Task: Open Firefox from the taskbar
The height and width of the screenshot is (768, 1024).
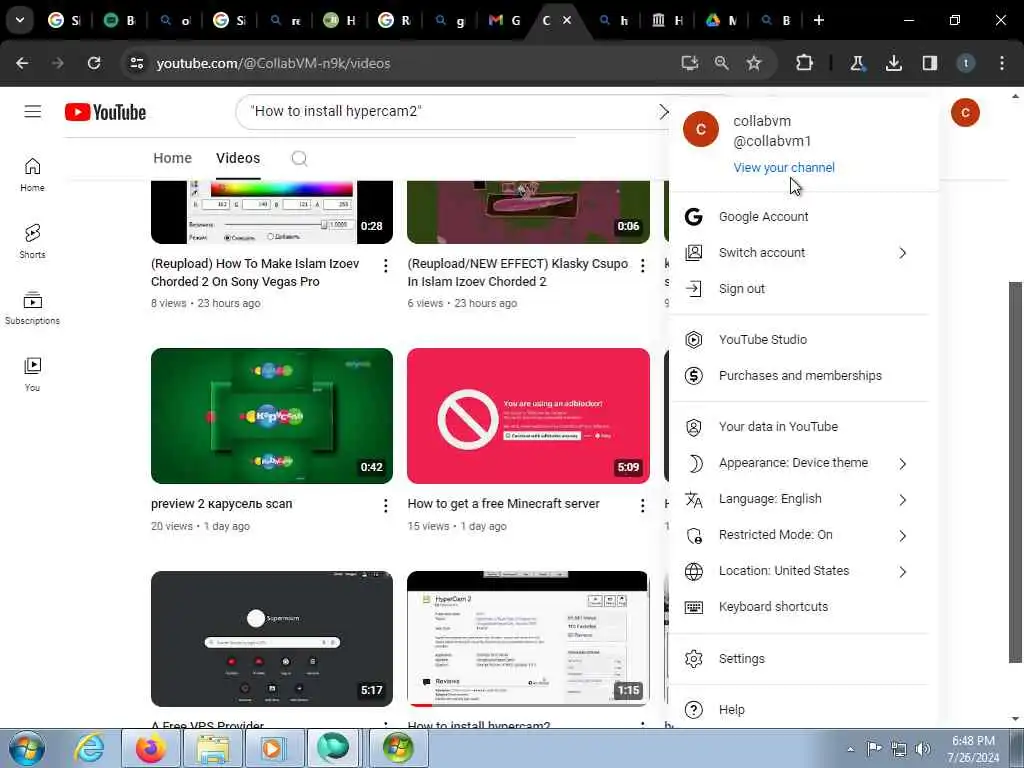Action: click(x=151, y=748)
